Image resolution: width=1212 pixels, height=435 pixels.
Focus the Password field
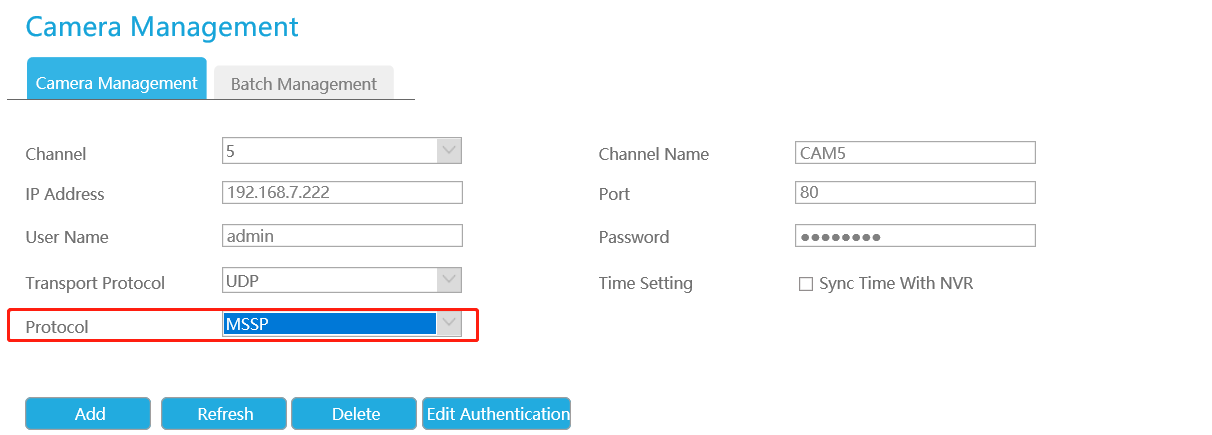click(x=915, y=235)
